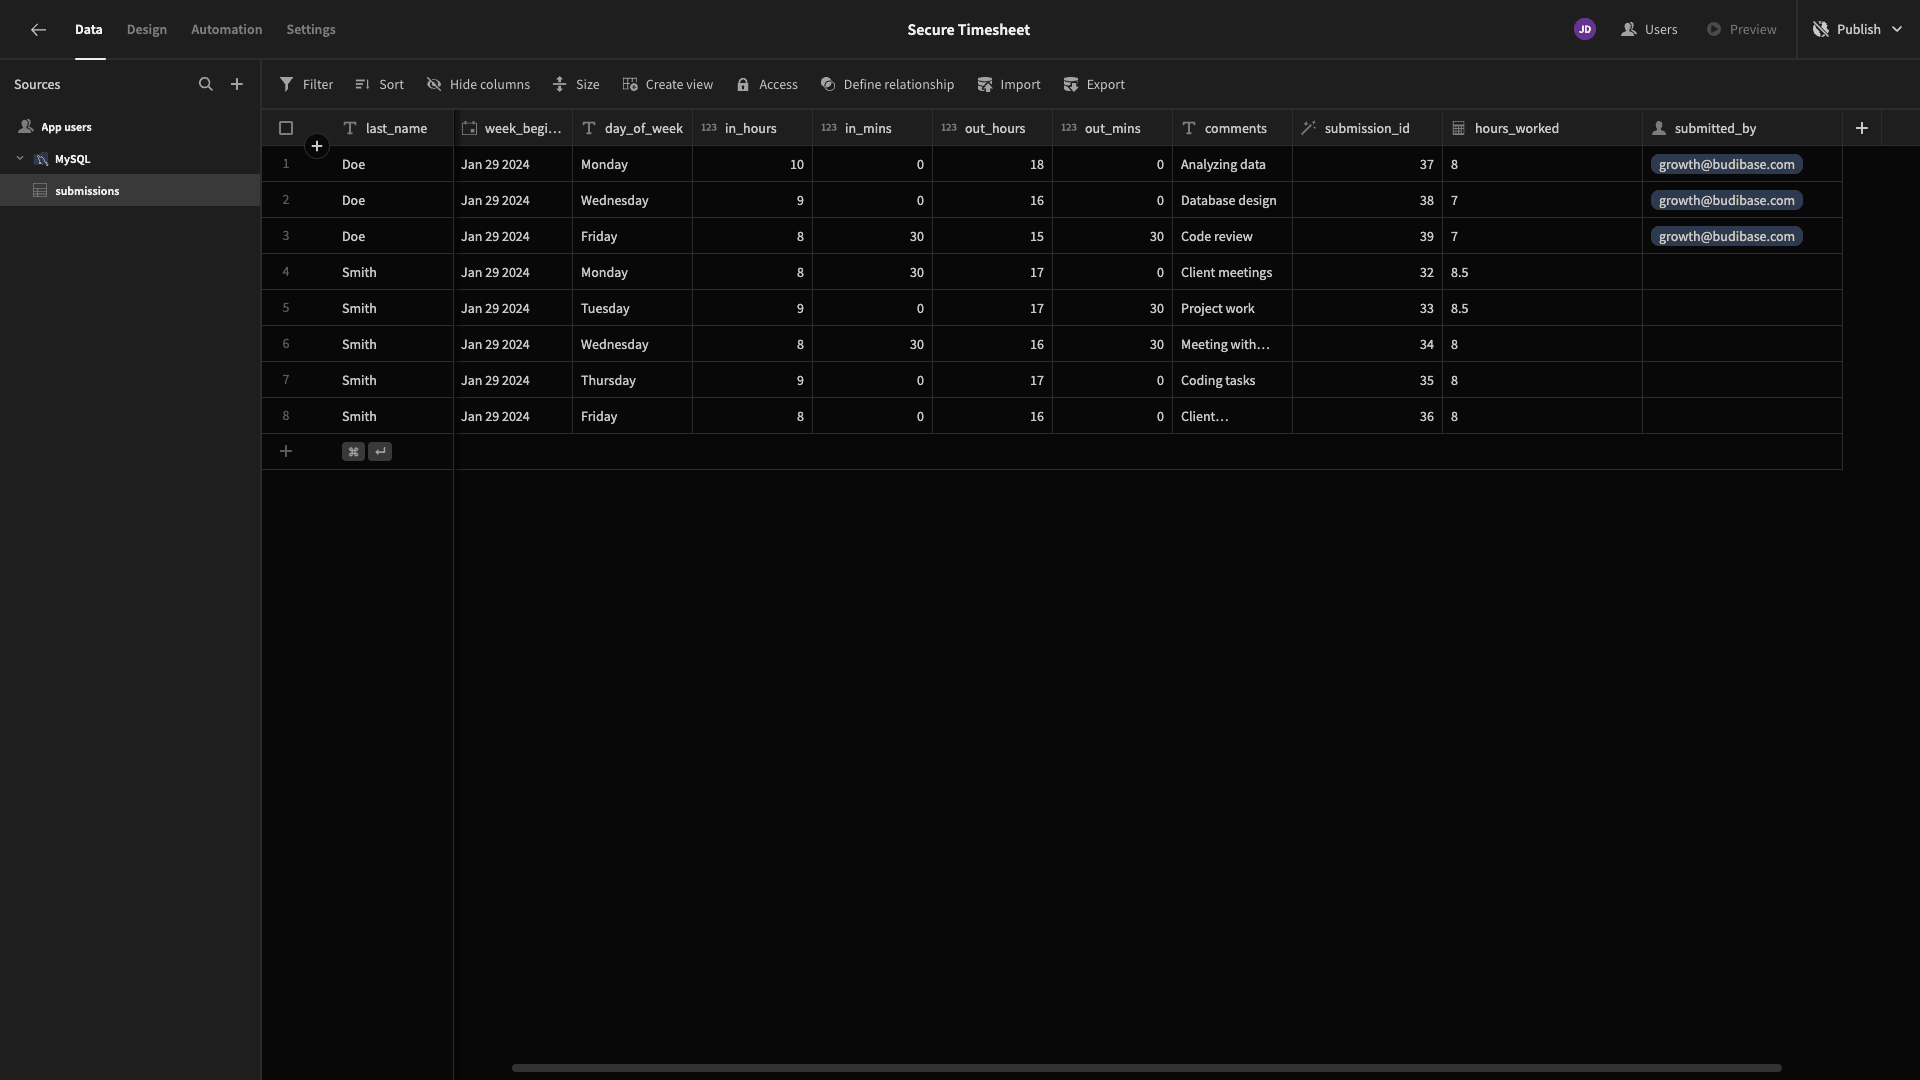The height and width of the screenshot is (1080, 1920).
Task: Open Filter tool
Action: (307, 85)
